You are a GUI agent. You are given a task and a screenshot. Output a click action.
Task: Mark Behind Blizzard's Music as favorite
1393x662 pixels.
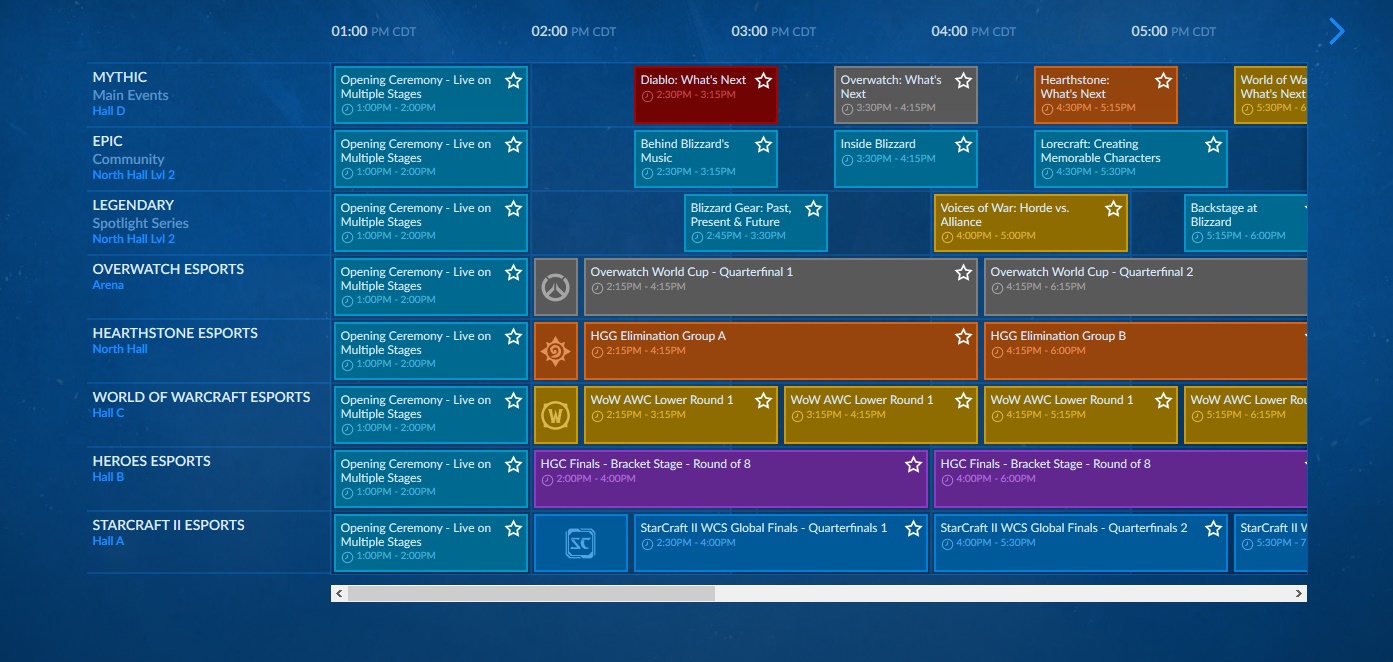(x=763, y=144)
